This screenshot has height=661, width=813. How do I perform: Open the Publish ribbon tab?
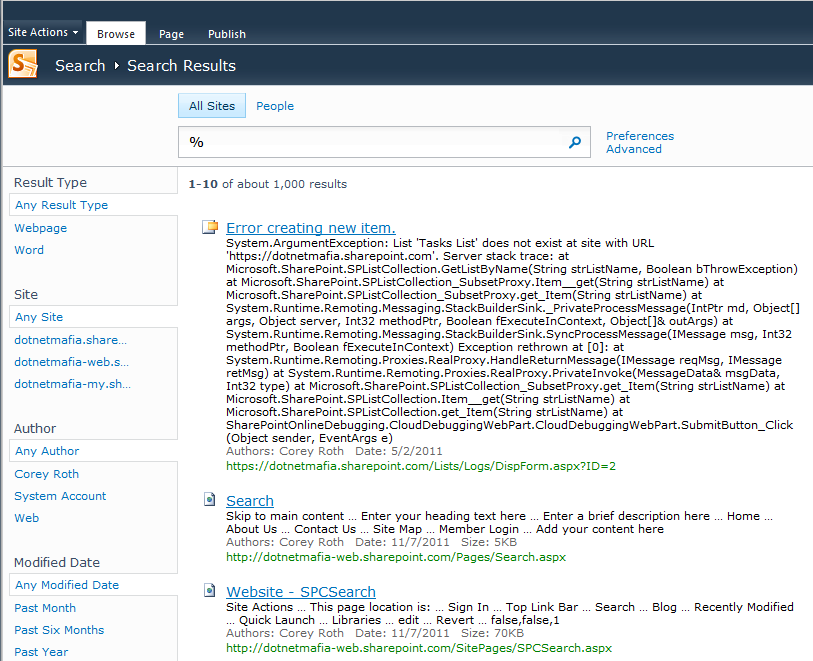tap(227, 34)
